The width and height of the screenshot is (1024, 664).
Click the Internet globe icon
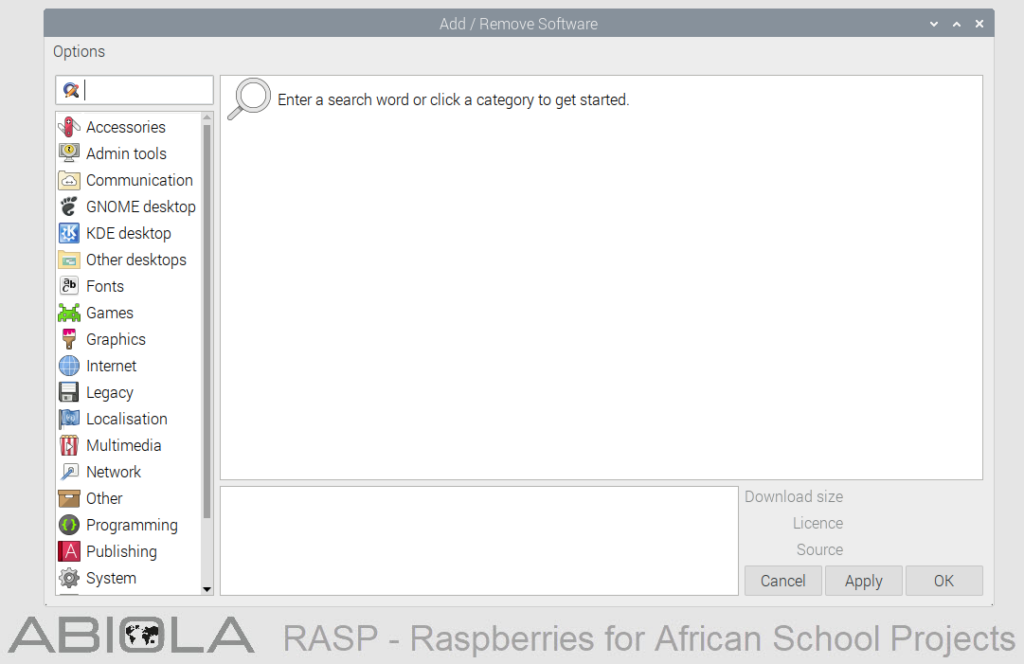69,366
